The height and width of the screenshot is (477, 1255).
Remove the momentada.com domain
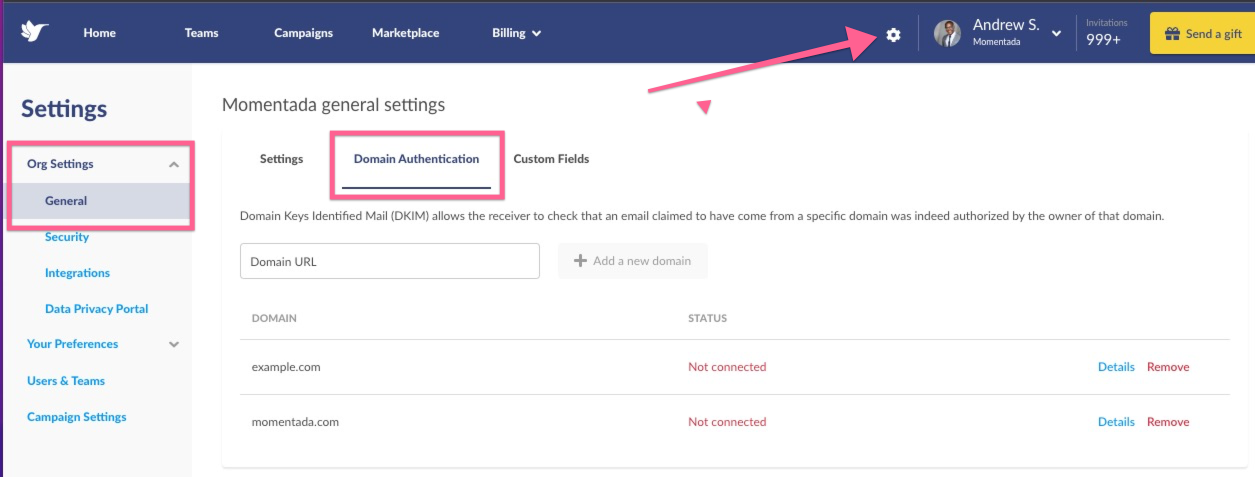[1168, 422]
